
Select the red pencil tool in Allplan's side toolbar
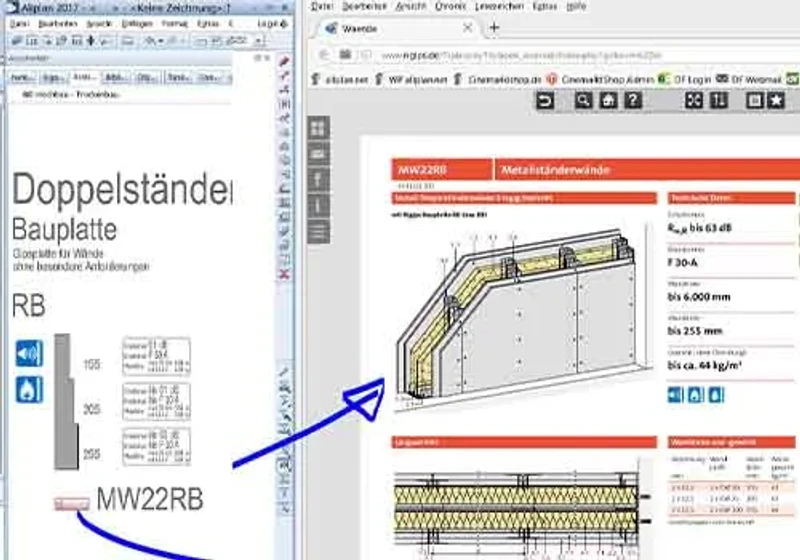pos(285,62)
